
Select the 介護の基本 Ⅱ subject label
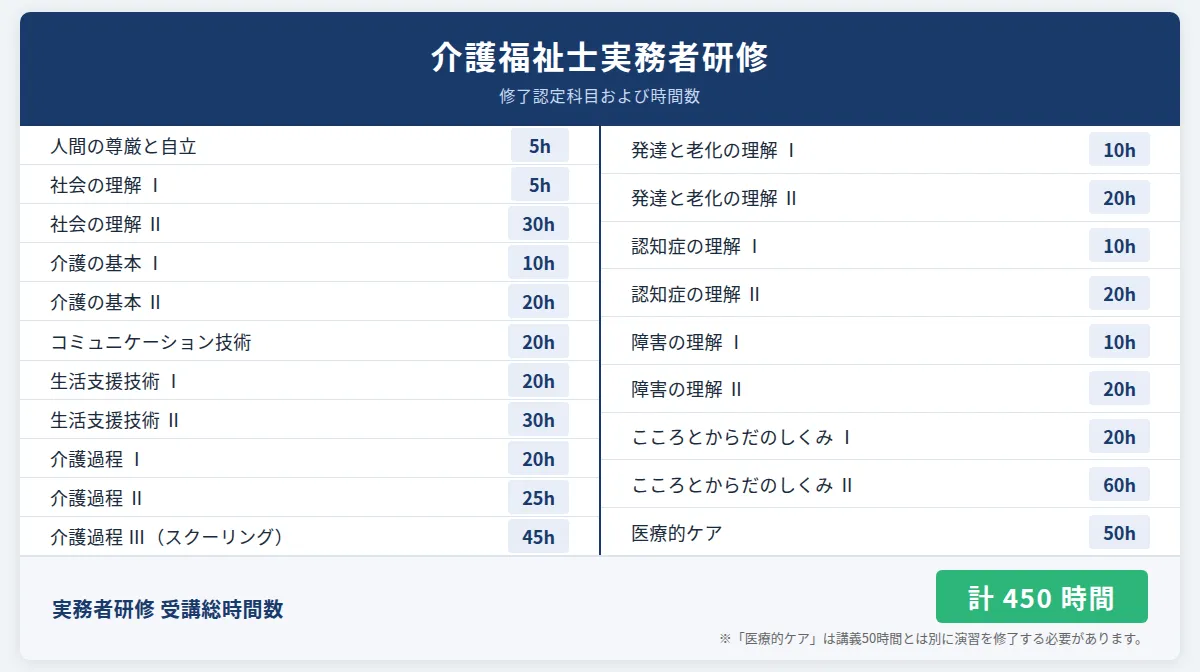pyautogui.click(x=105, y=302)
